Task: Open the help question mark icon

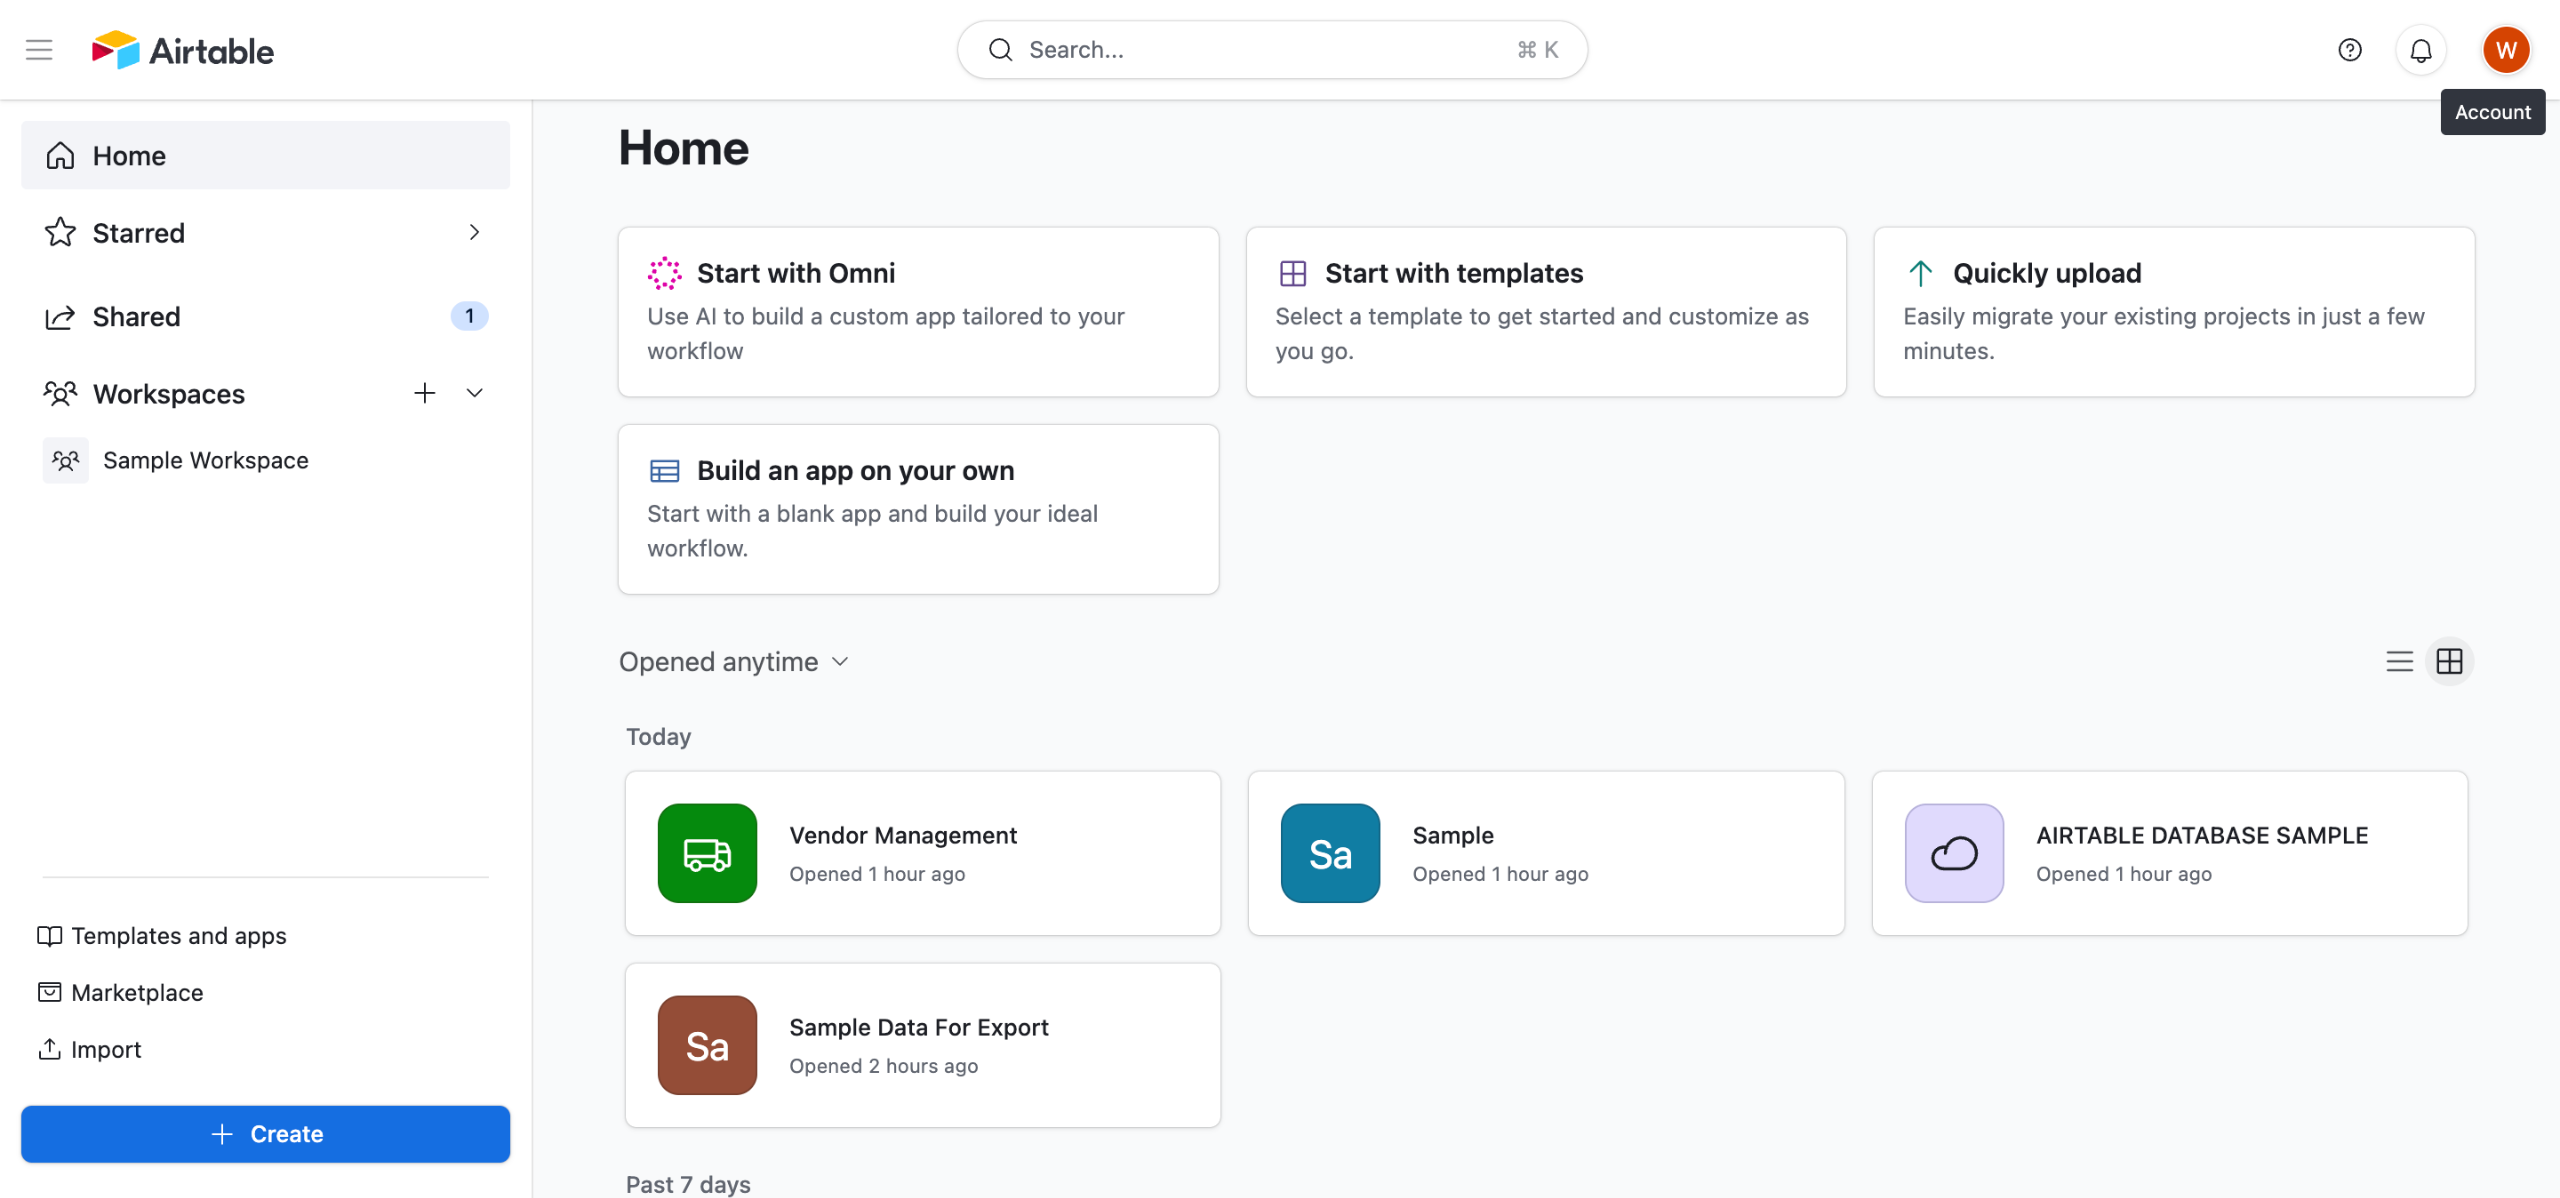Action: coord(2349,50)
